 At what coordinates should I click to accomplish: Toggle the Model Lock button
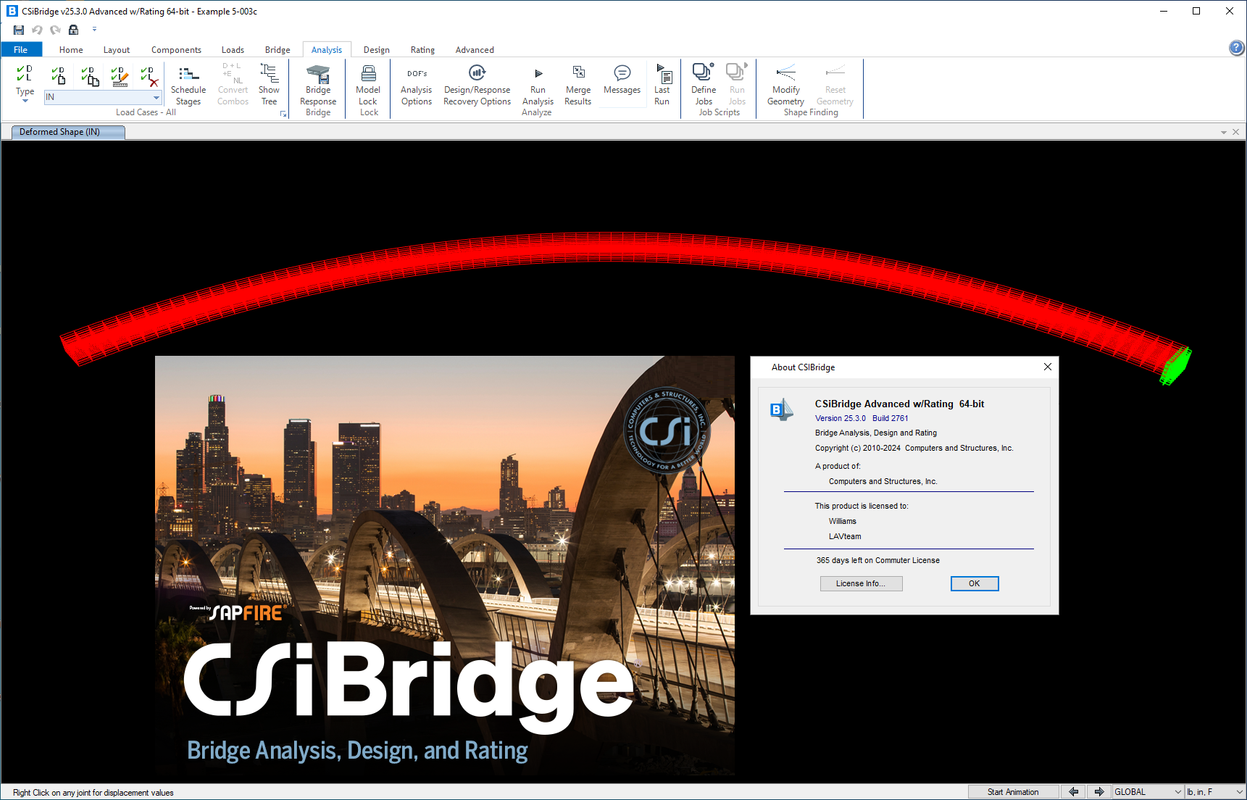[x=368, y=85]
